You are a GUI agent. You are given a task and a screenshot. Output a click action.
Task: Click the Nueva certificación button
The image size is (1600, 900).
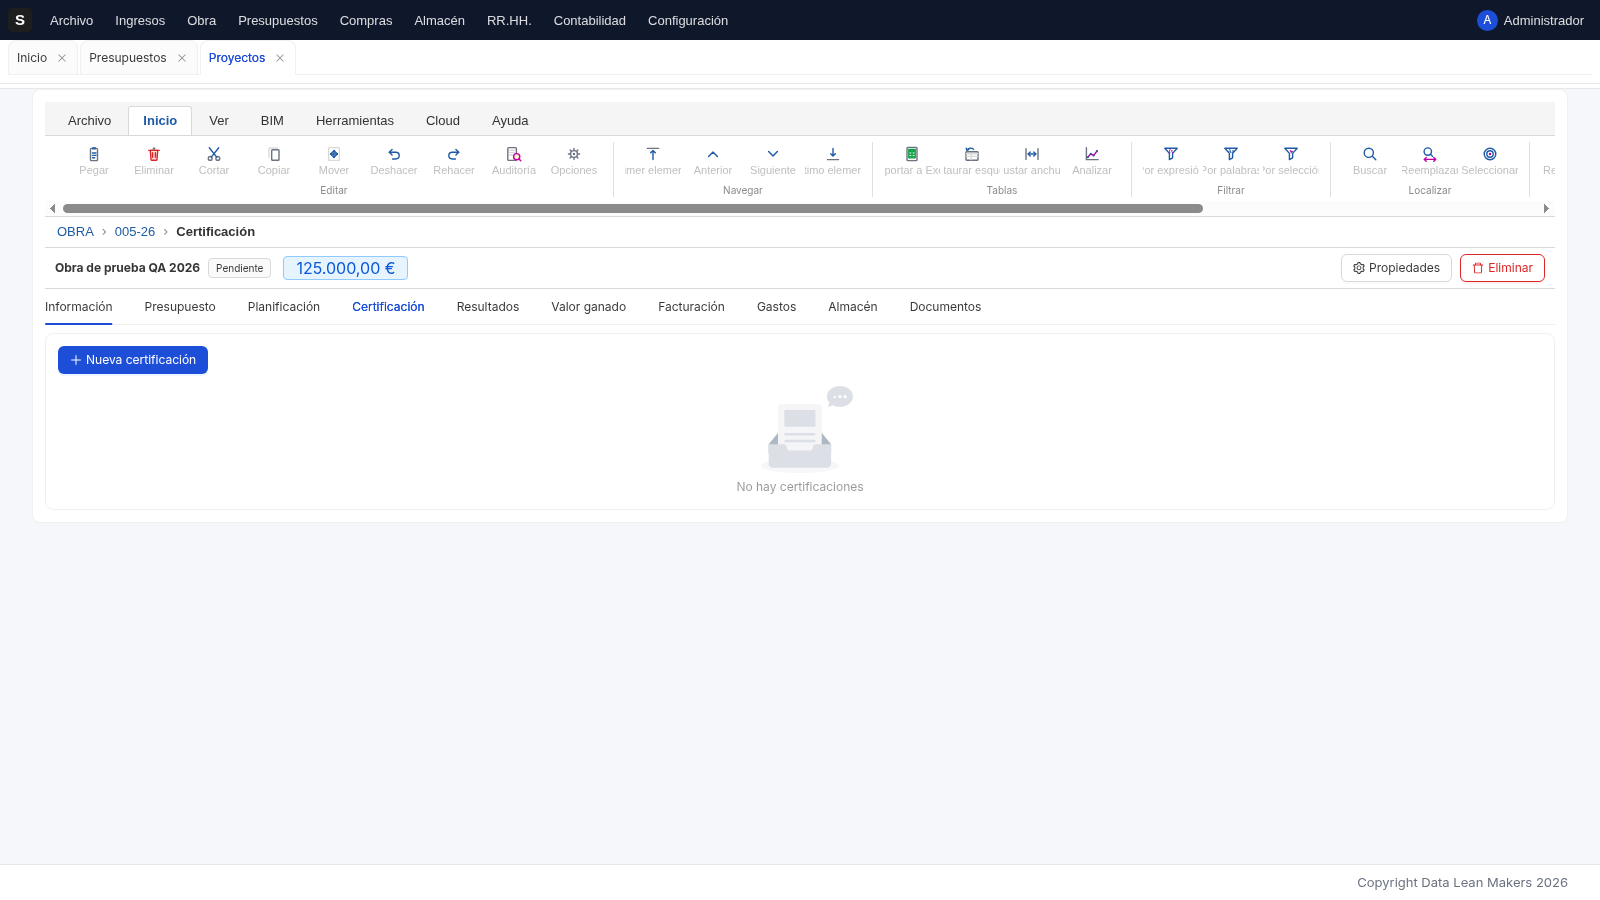coord(133,360)
